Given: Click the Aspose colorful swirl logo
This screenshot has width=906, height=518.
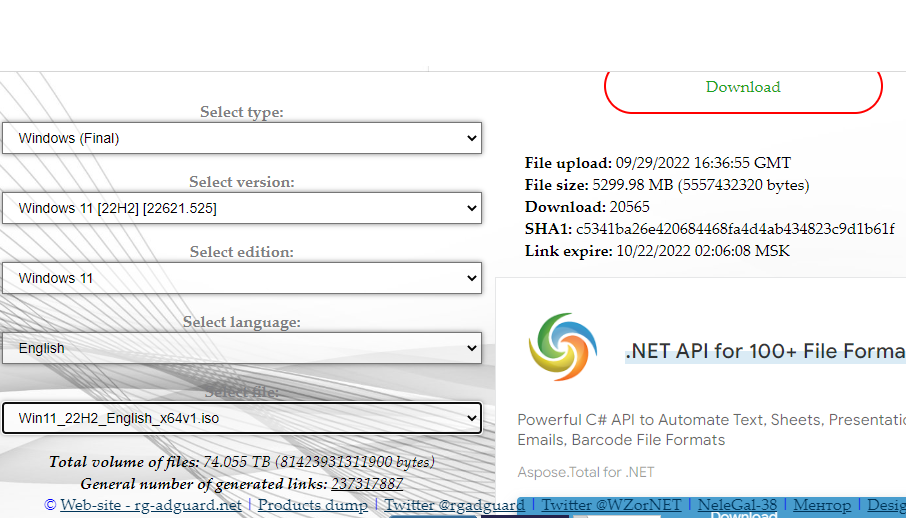Looking at the screenshot, I should click(x=562, y=347).
